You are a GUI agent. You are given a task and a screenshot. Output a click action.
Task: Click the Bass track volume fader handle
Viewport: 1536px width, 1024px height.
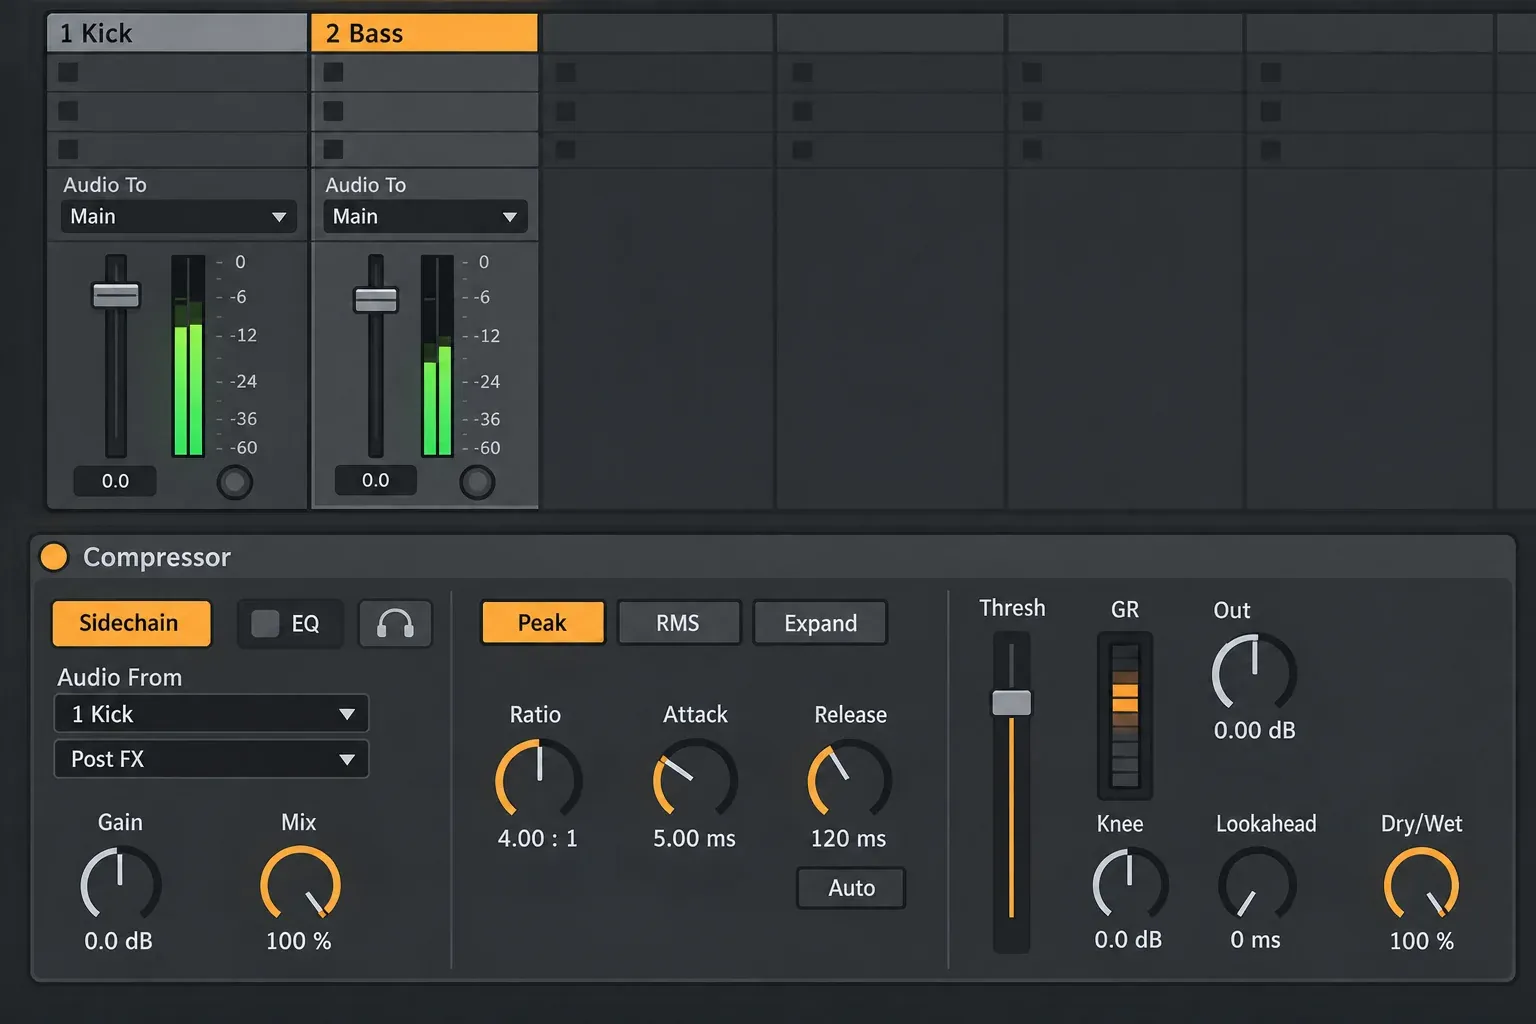(376, 299)
